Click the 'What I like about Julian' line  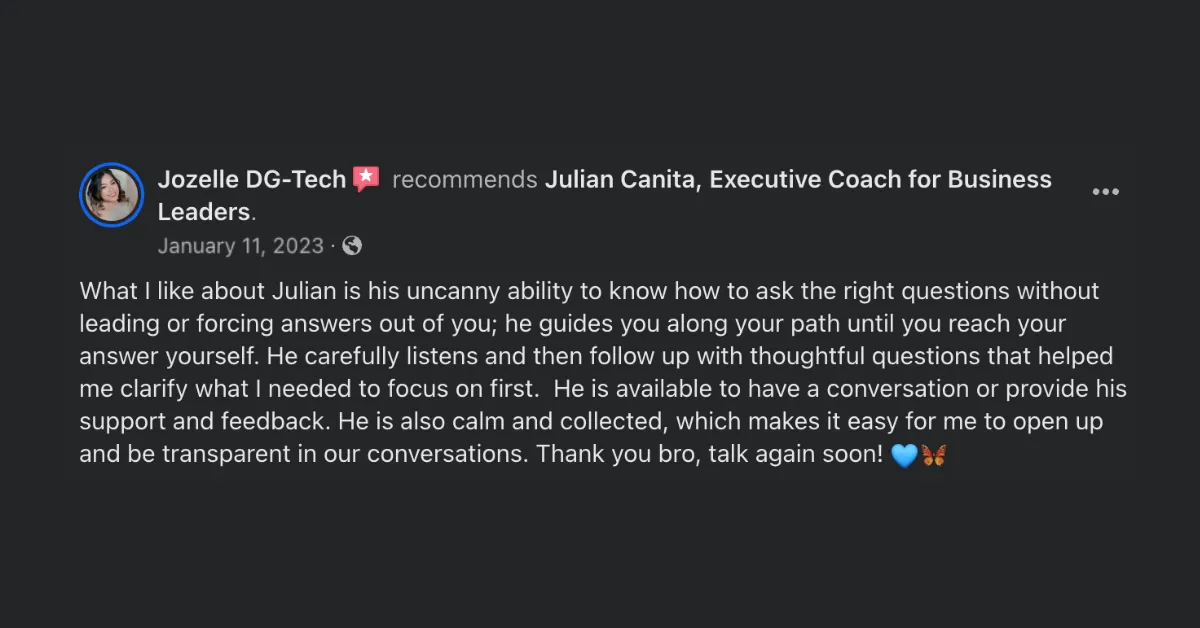(589, 291)
